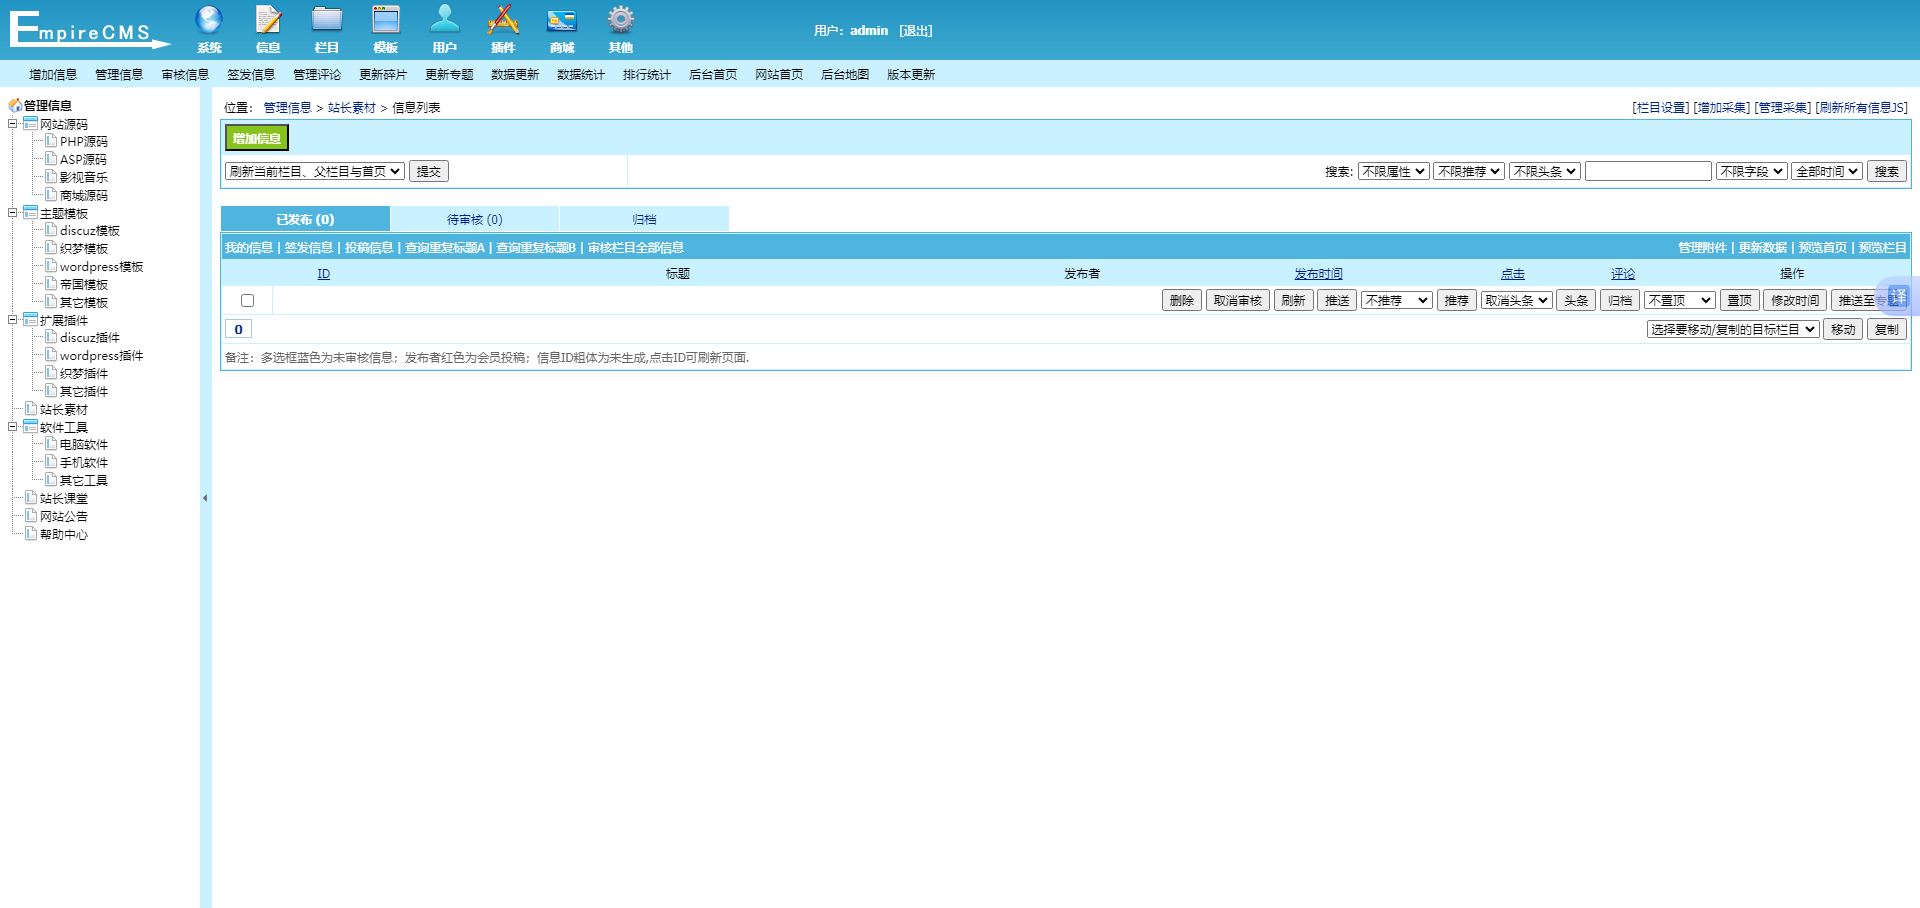Open the 不限属性 search dropdown
1920x908 pixels.
1393,172
